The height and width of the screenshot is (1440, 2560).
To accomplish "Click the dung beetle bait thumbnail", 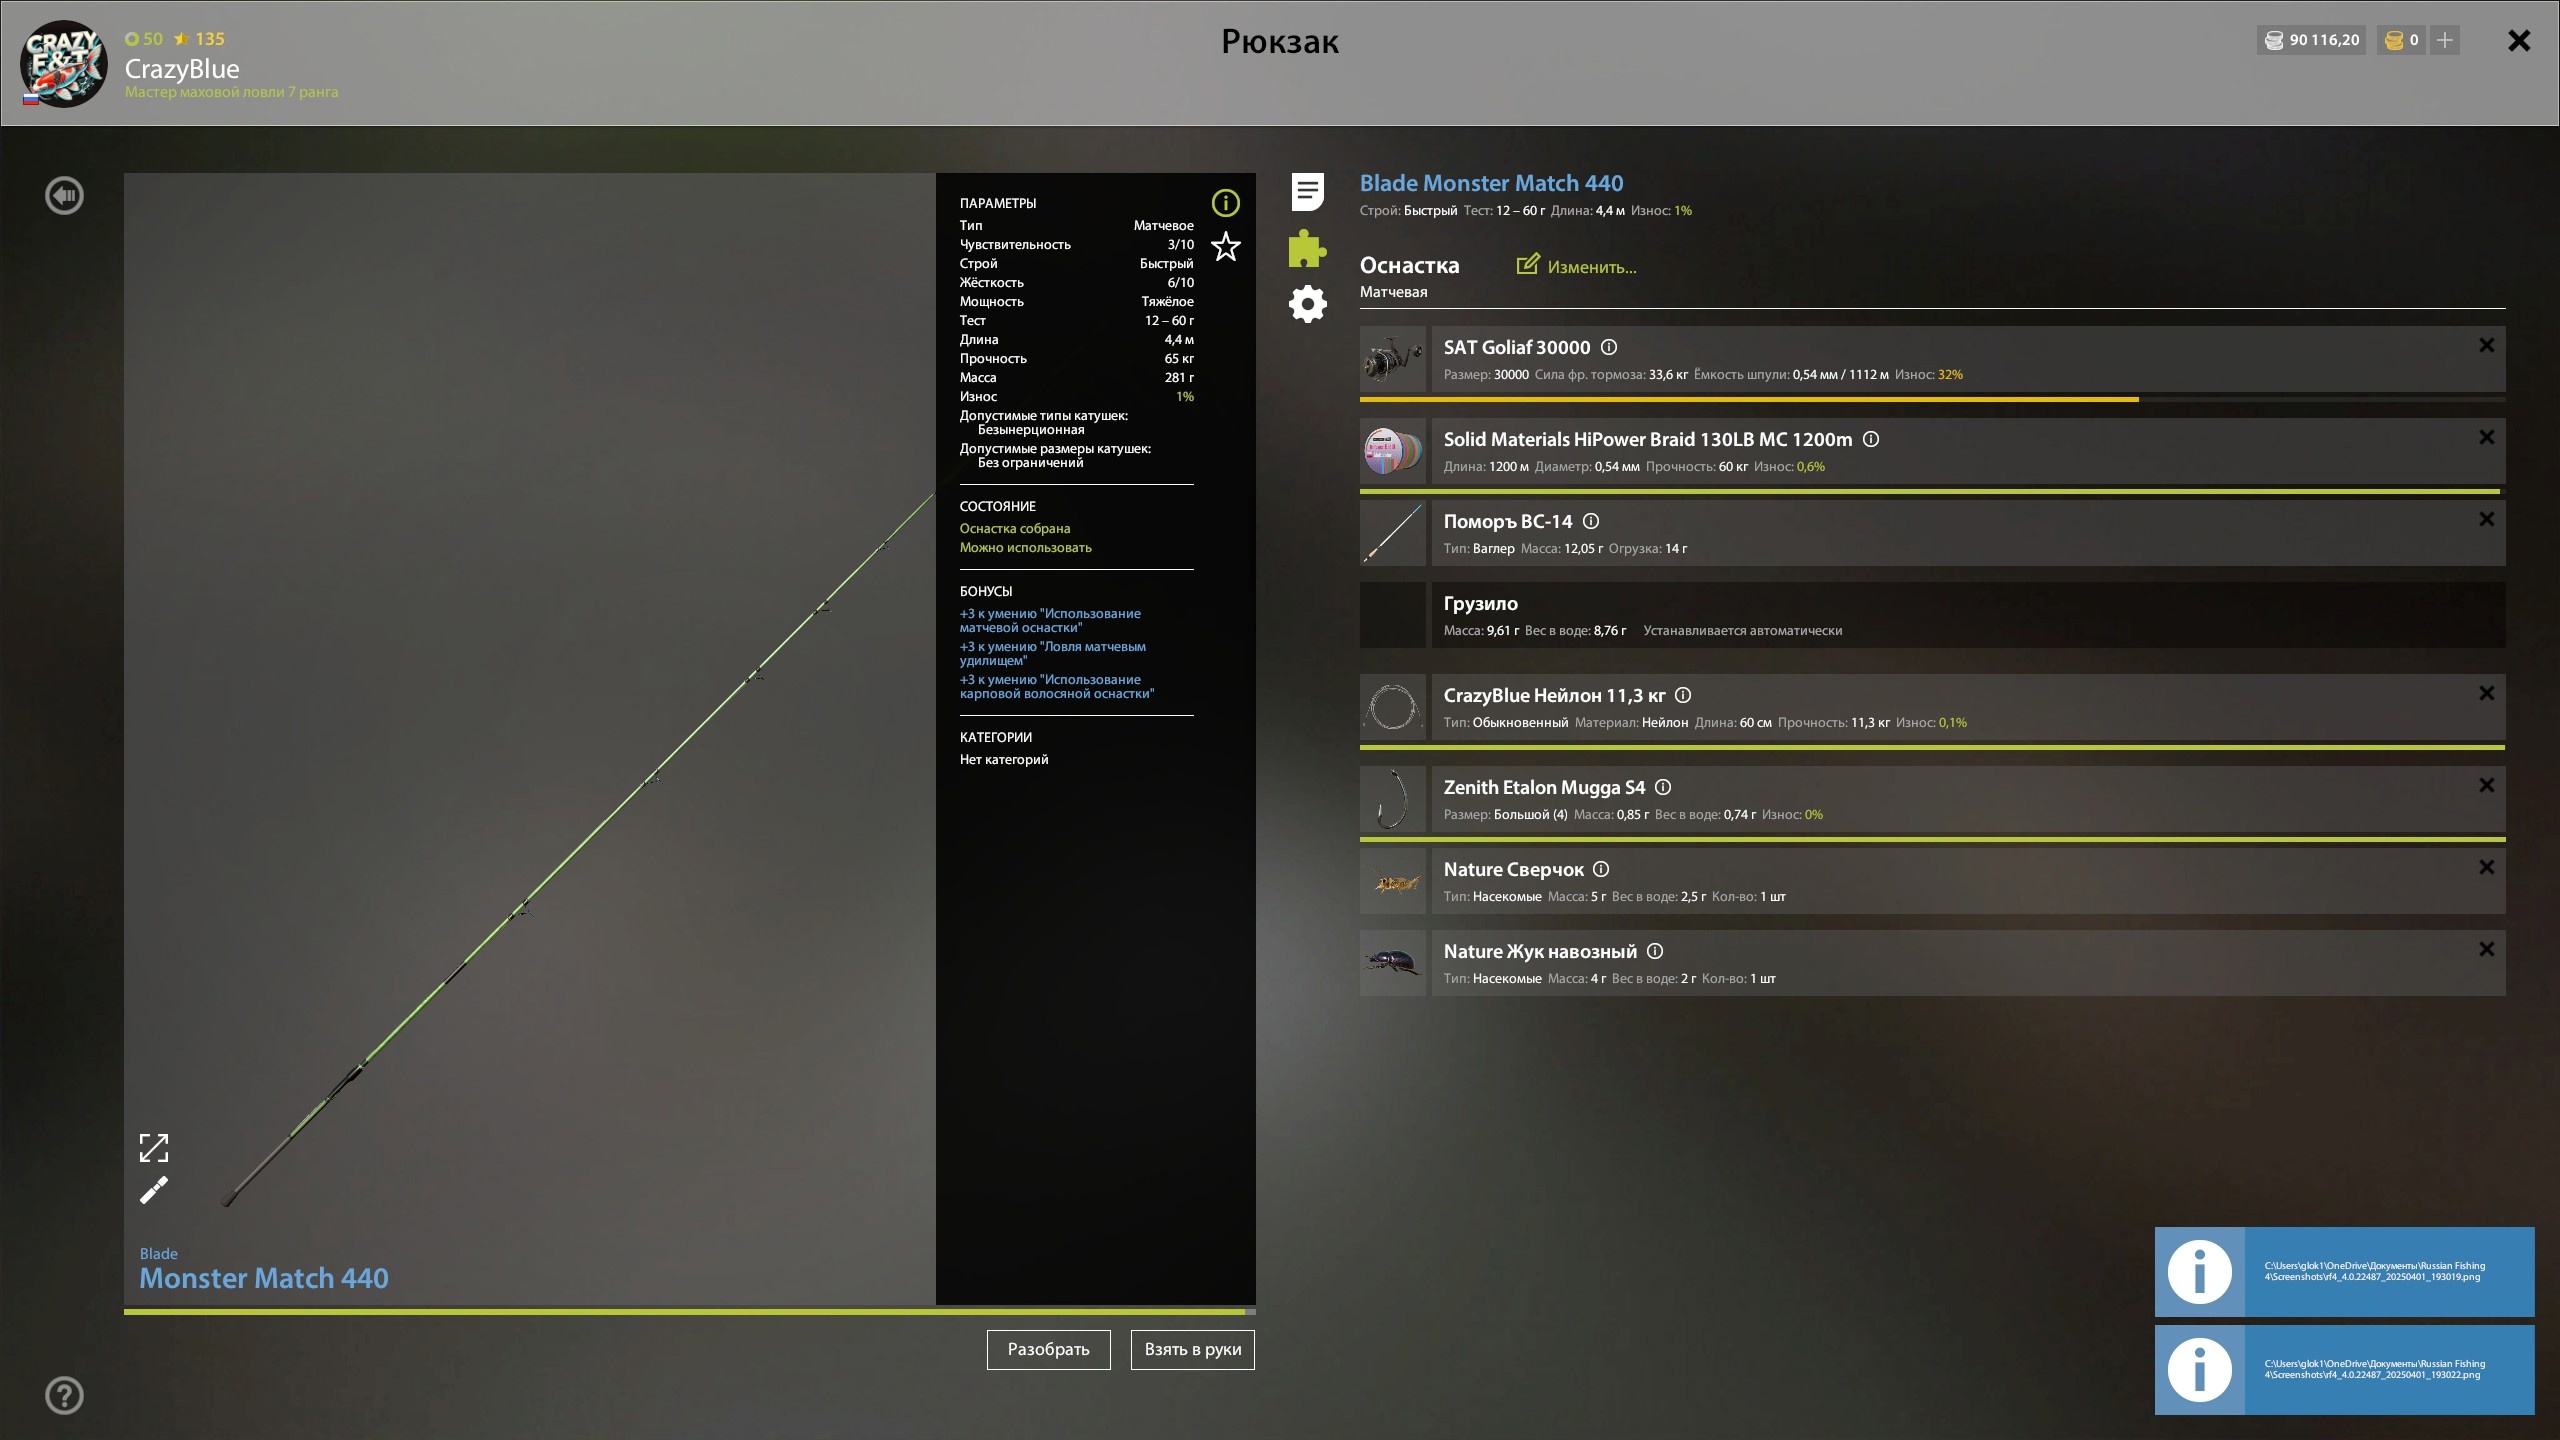I will click(1393, 963).
